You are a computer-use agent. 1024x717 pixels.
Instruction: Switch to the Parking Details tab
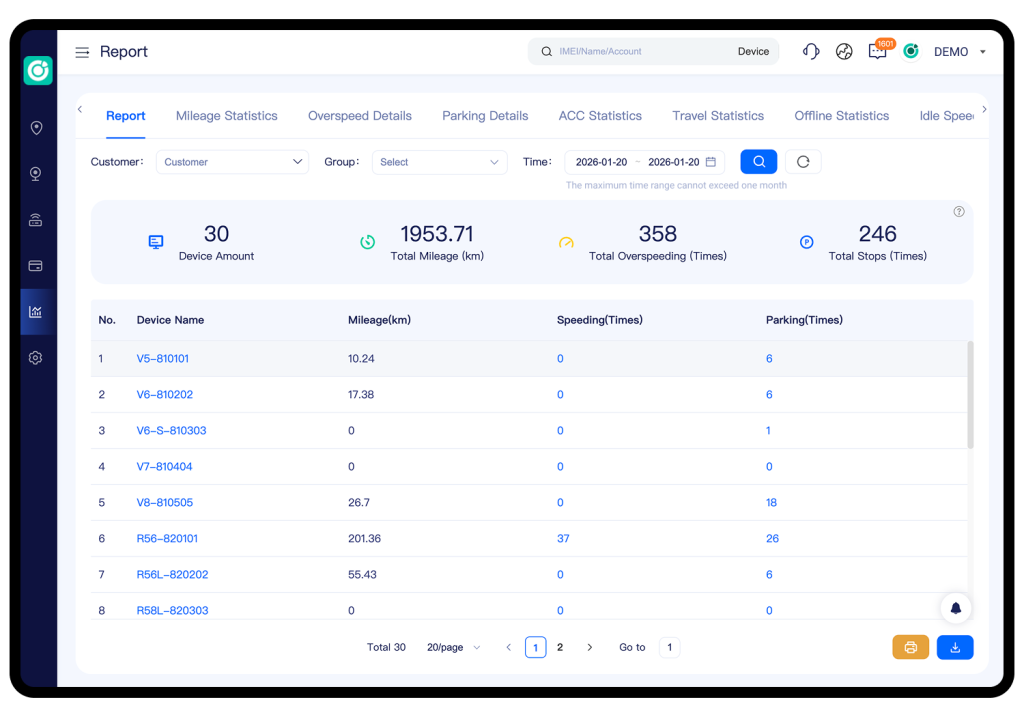pos(485,116)
